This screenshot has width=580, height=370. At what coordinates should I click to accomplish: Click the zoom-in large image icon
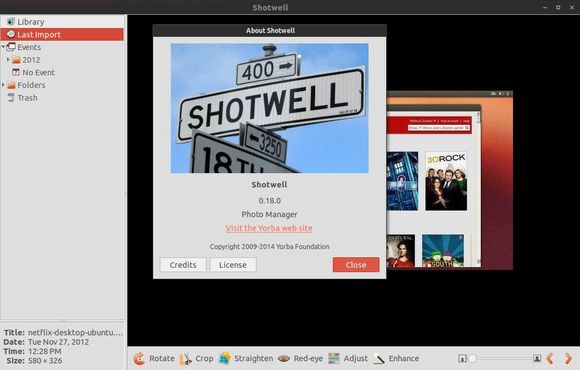(x=537, y=358)
